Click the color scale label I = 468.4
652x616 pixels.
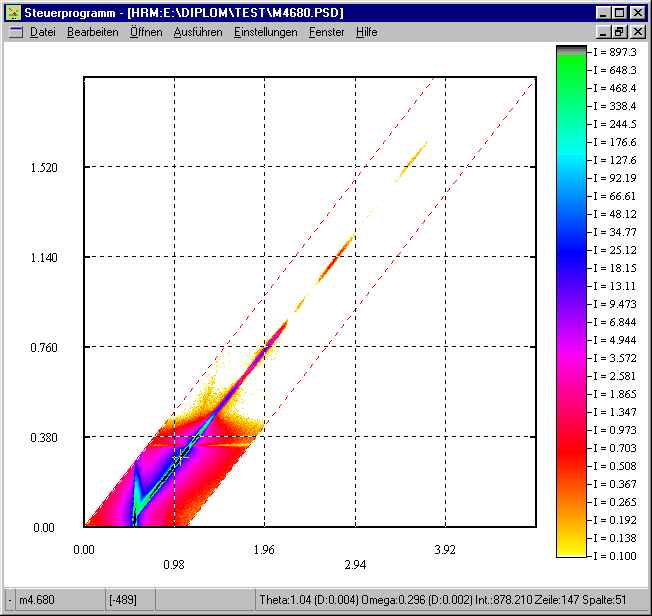pyautogui.click(x=615, y=88)
